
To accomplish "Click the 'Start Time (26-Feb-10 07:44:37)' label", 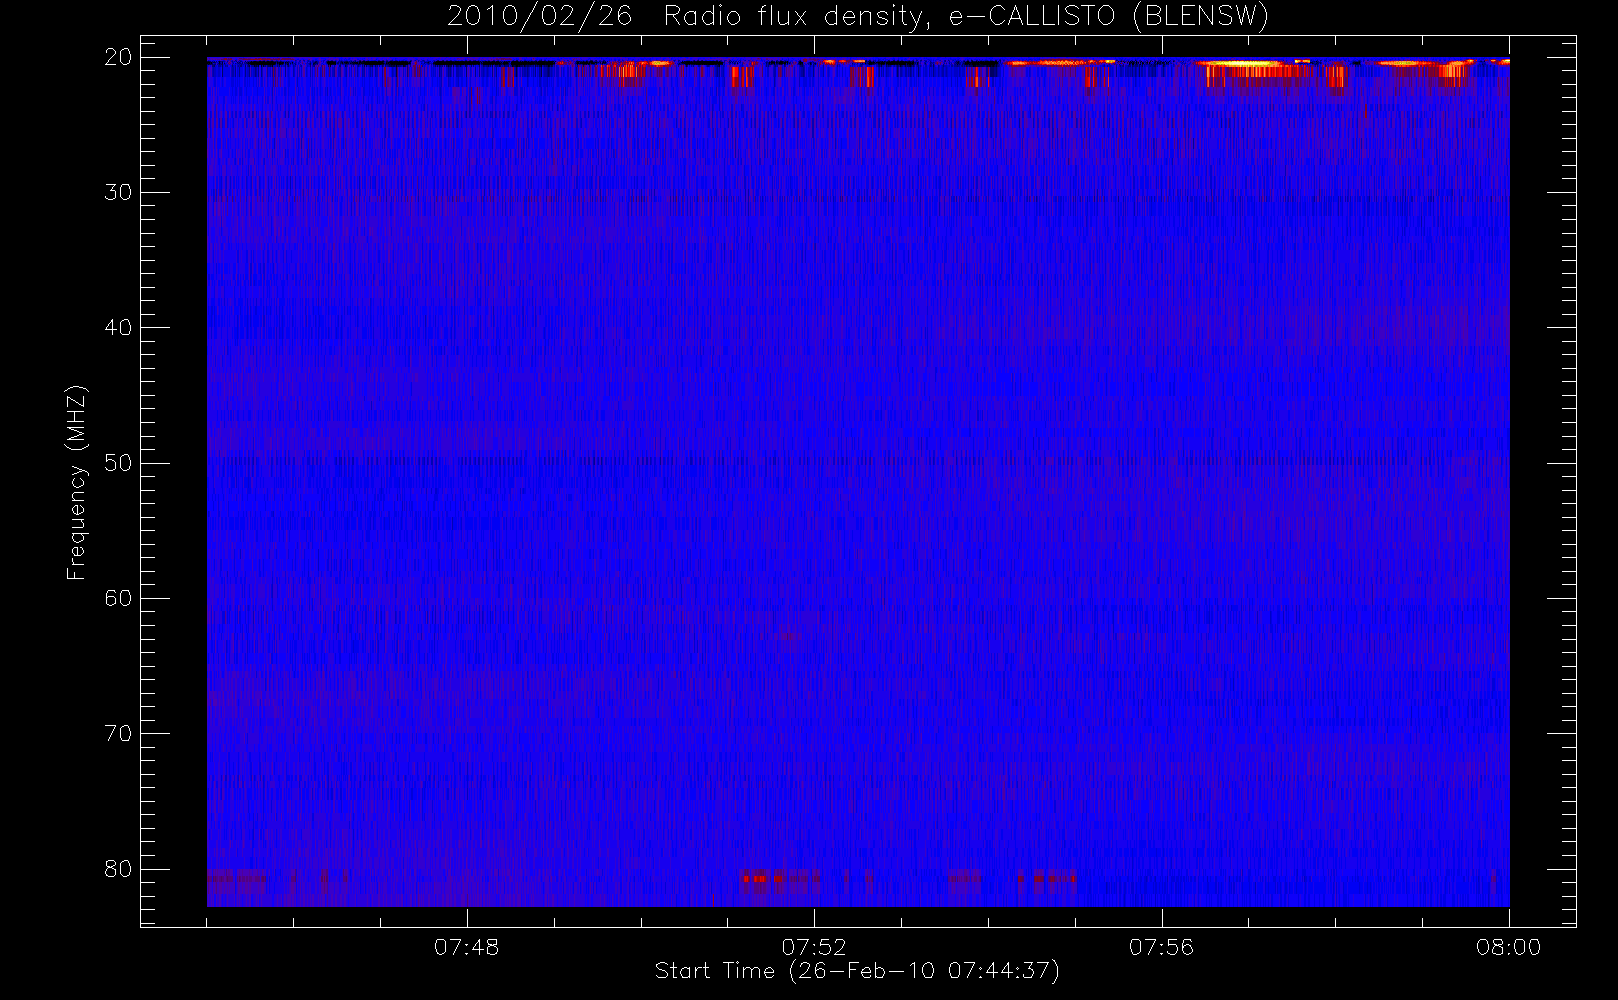I will click(x=857, y=971).
